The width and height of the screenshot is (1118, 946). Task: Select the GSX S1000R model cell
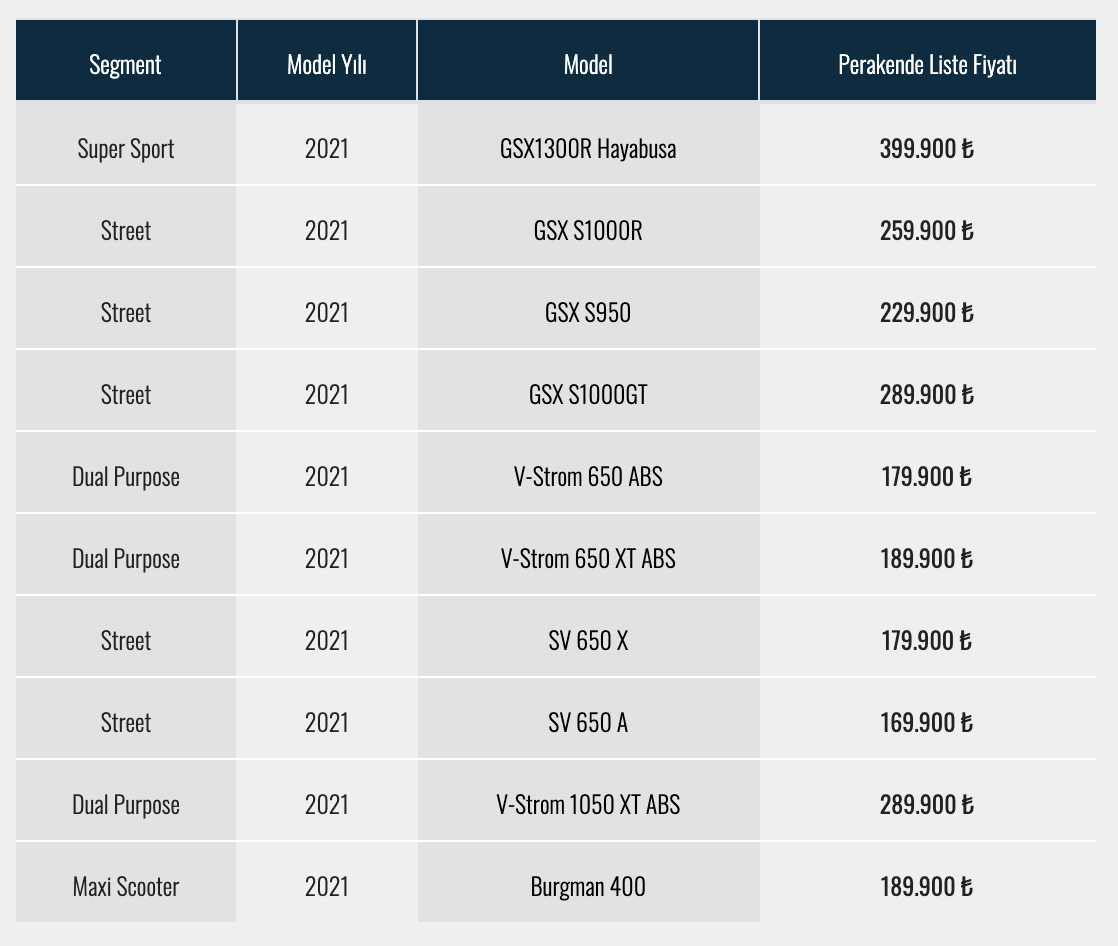click(x=588, y=231)
